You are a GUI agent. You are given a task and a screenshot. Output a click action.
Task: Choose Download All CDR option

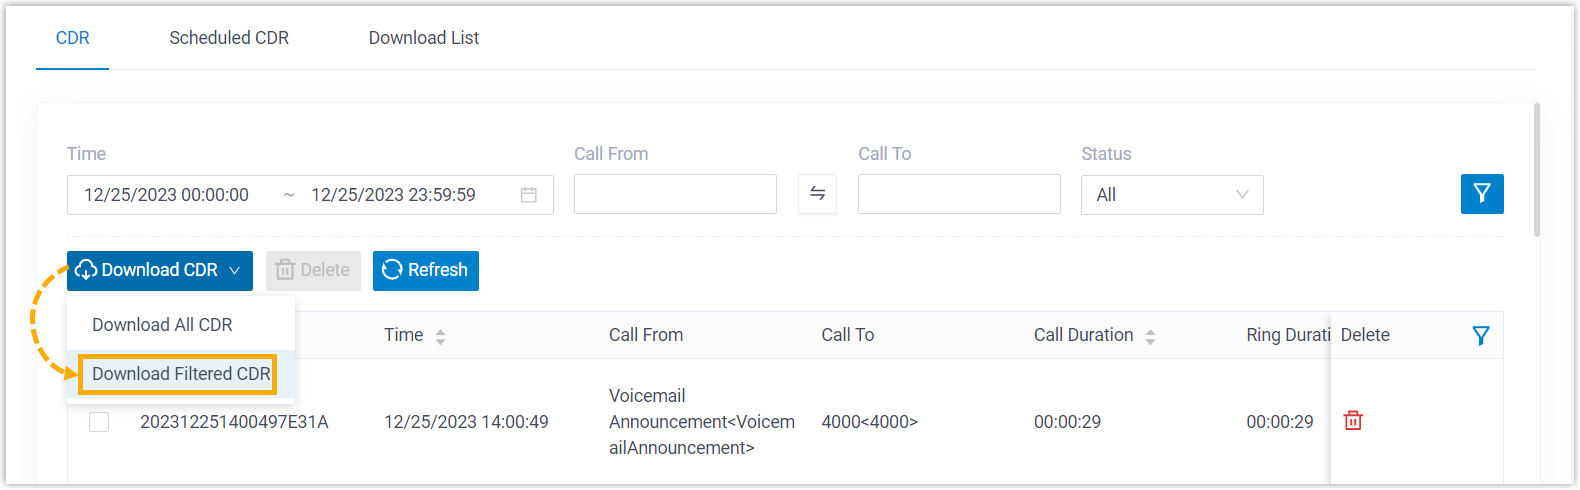[162, 325]
